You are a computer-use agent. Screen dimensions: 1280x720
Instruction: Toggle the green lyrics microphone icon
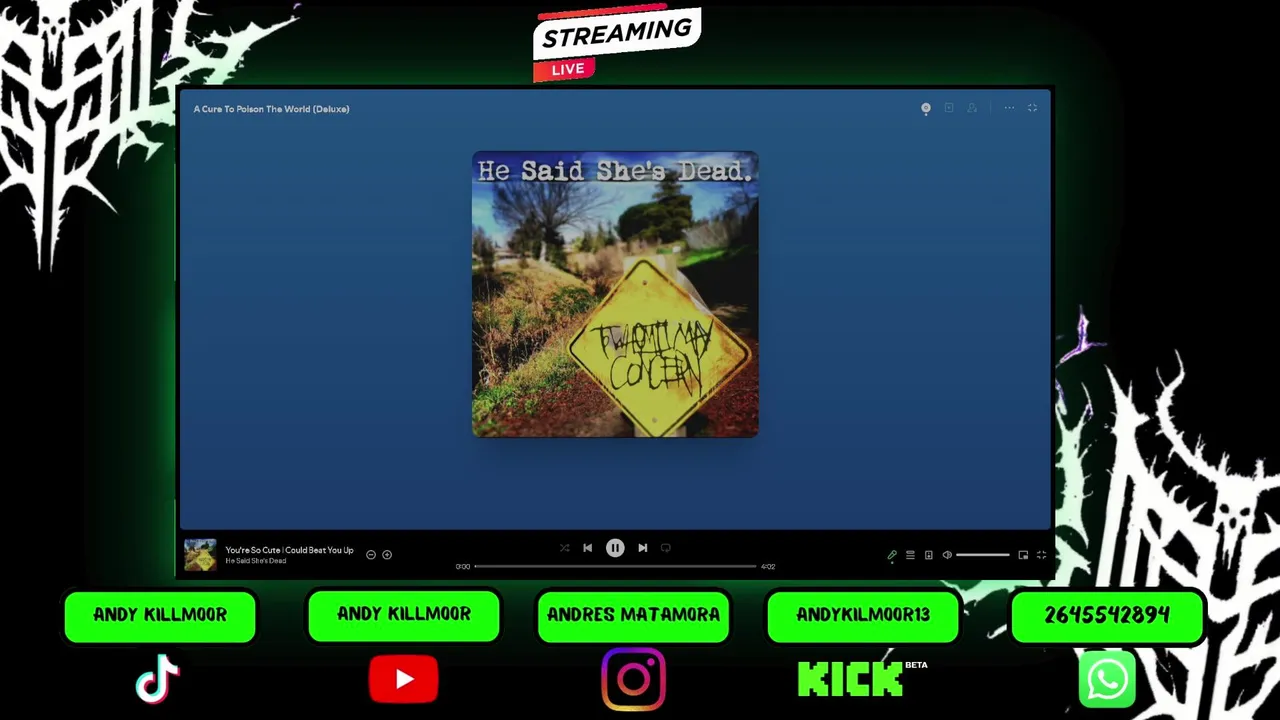892,555
